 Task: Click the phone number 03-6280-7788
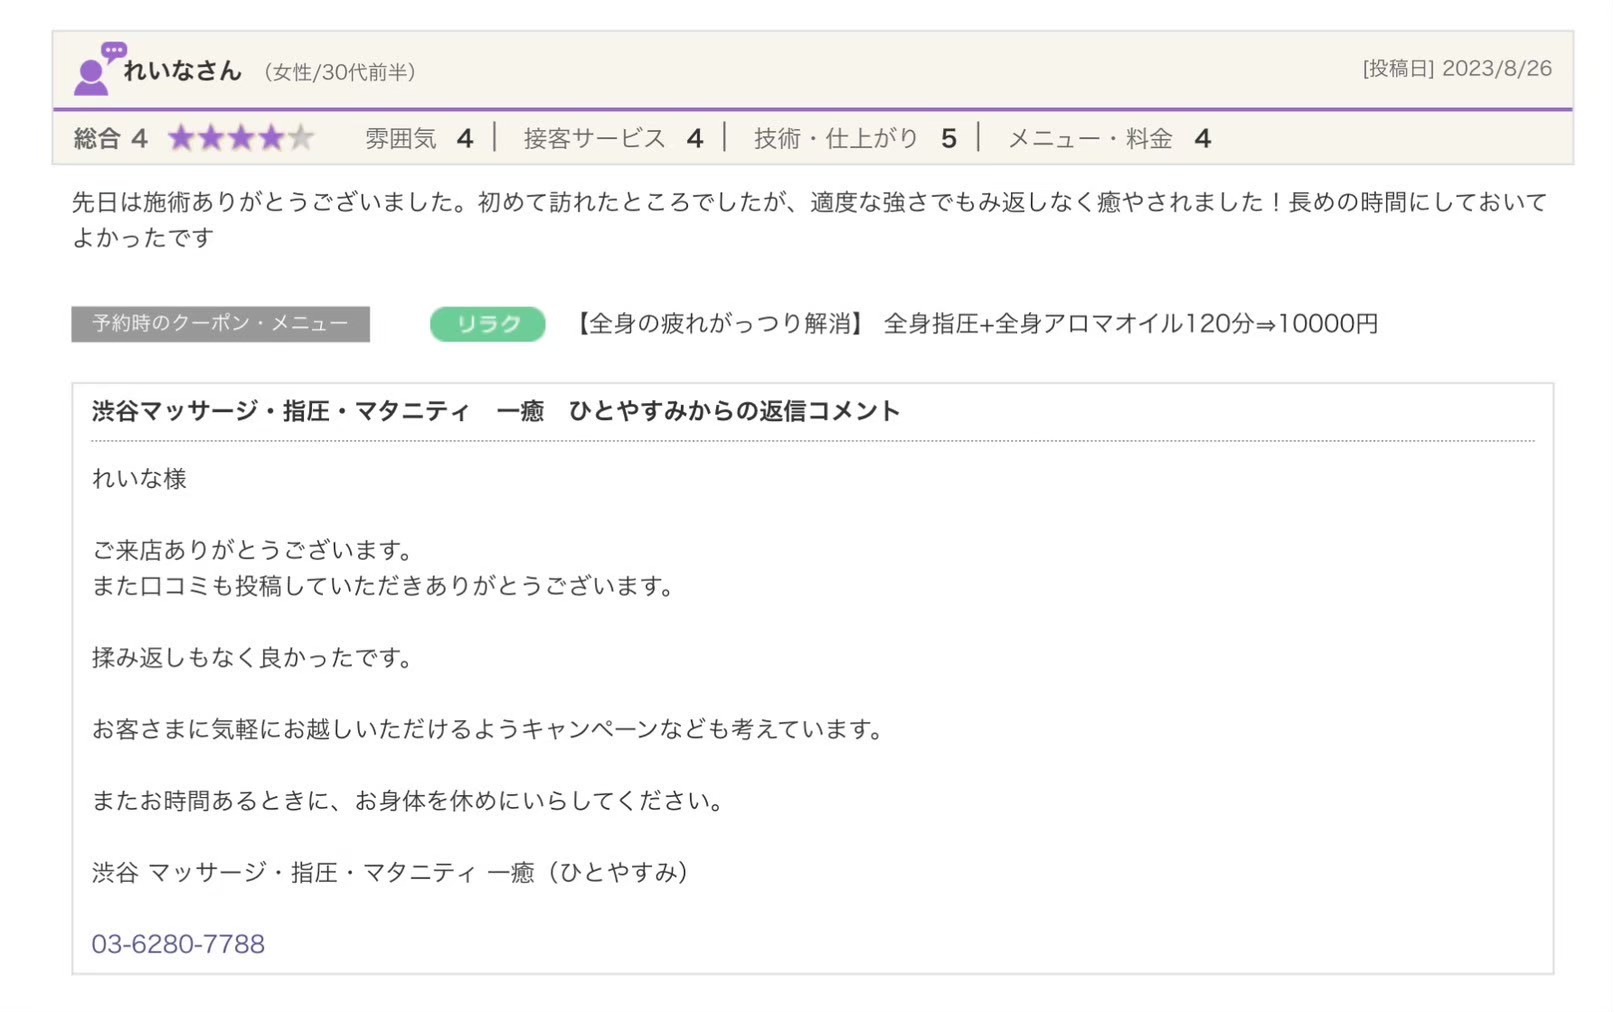point(178,944)
